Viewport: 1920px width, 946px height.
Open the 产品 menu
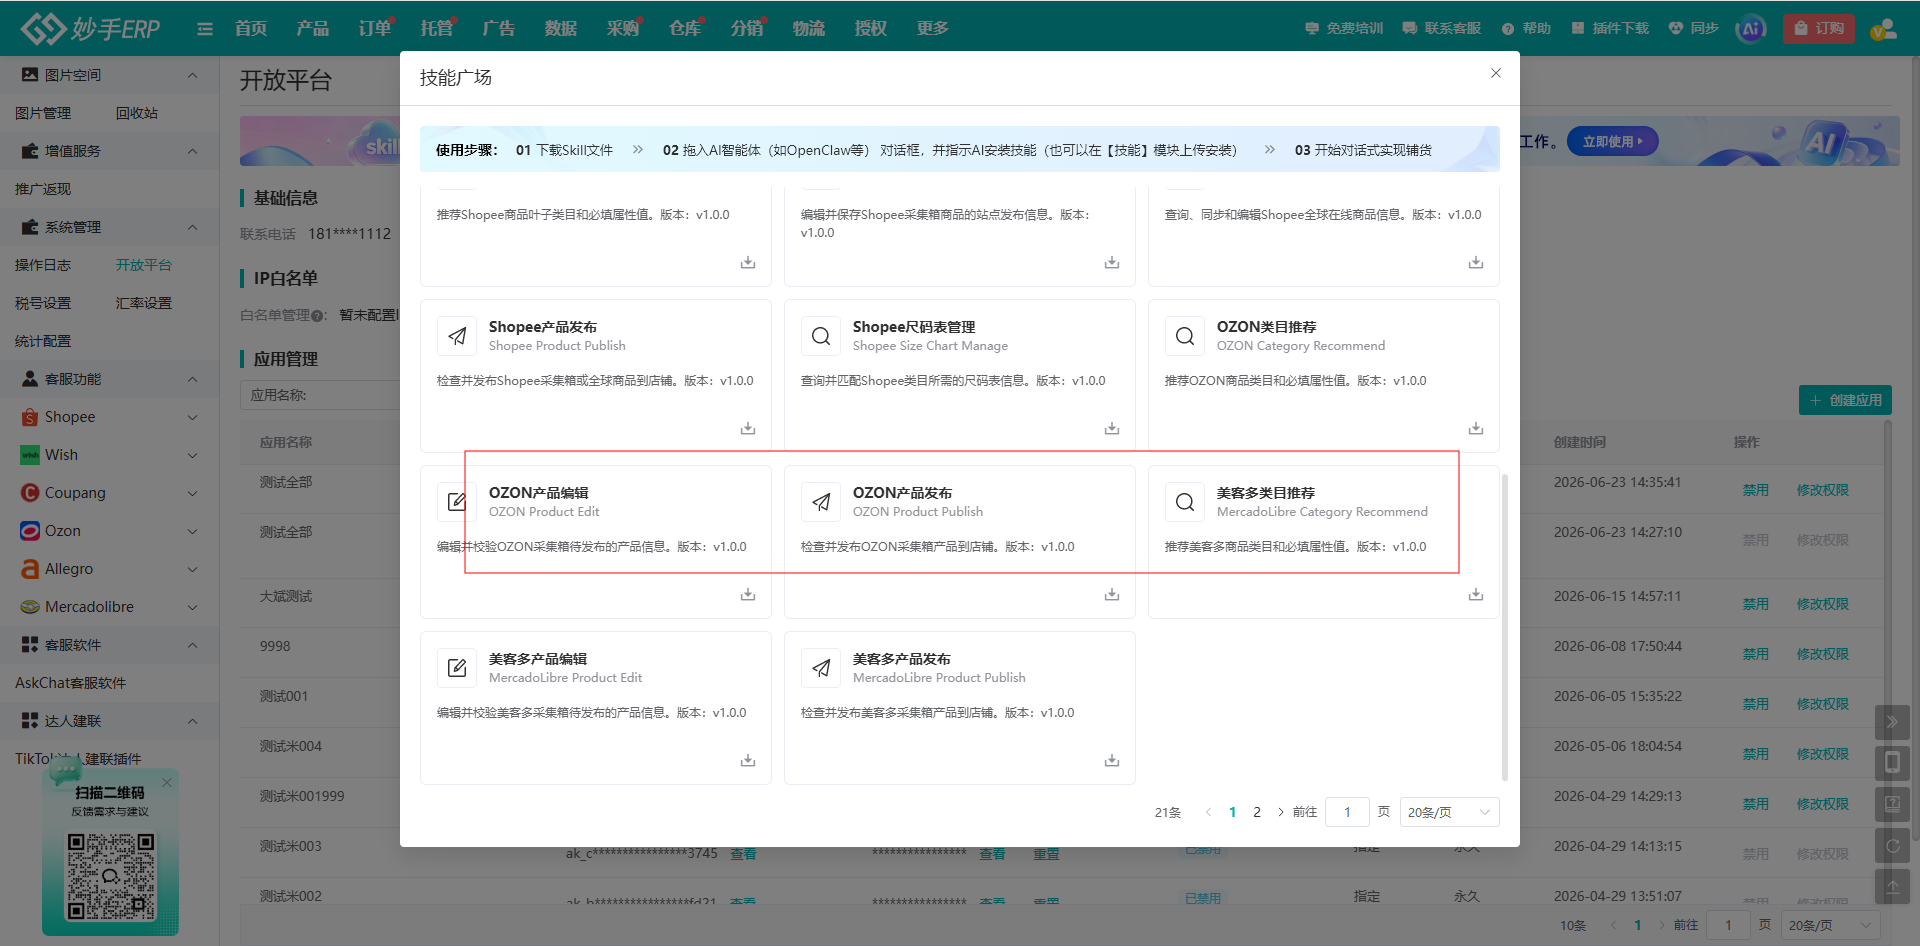tap(313, 28)
